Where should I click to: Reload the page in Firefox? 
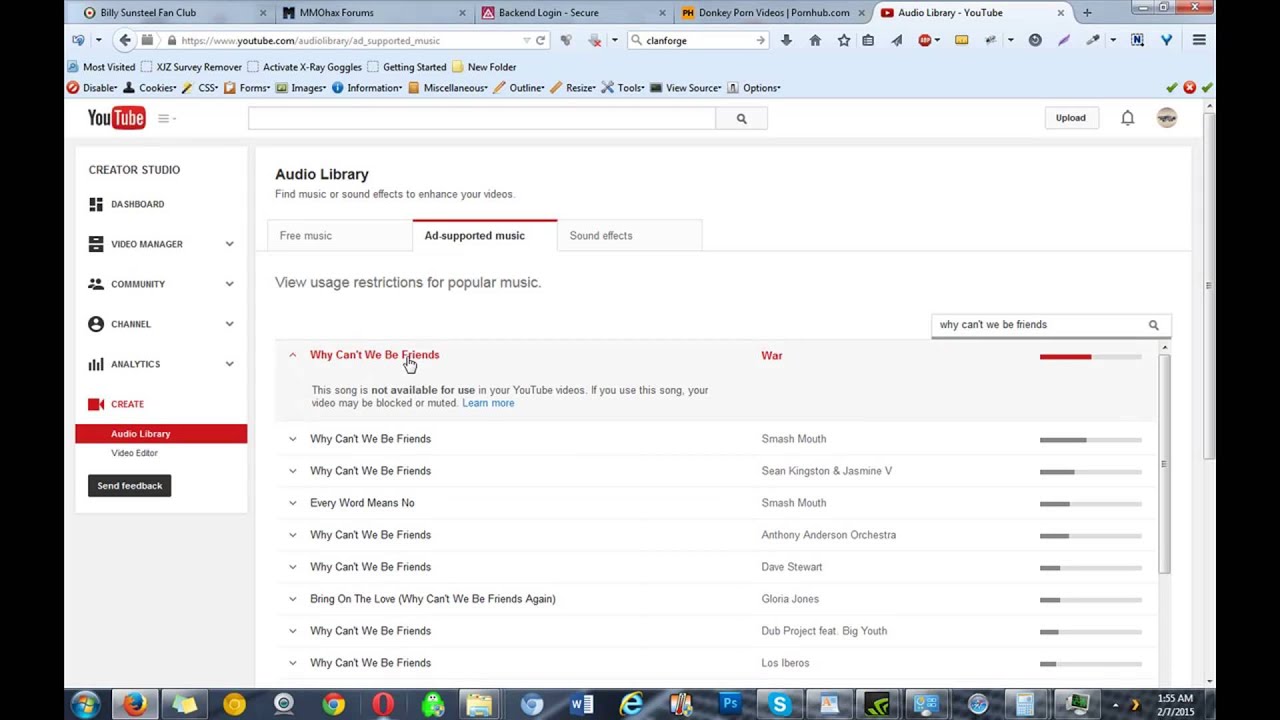click(x=540, y=40)
